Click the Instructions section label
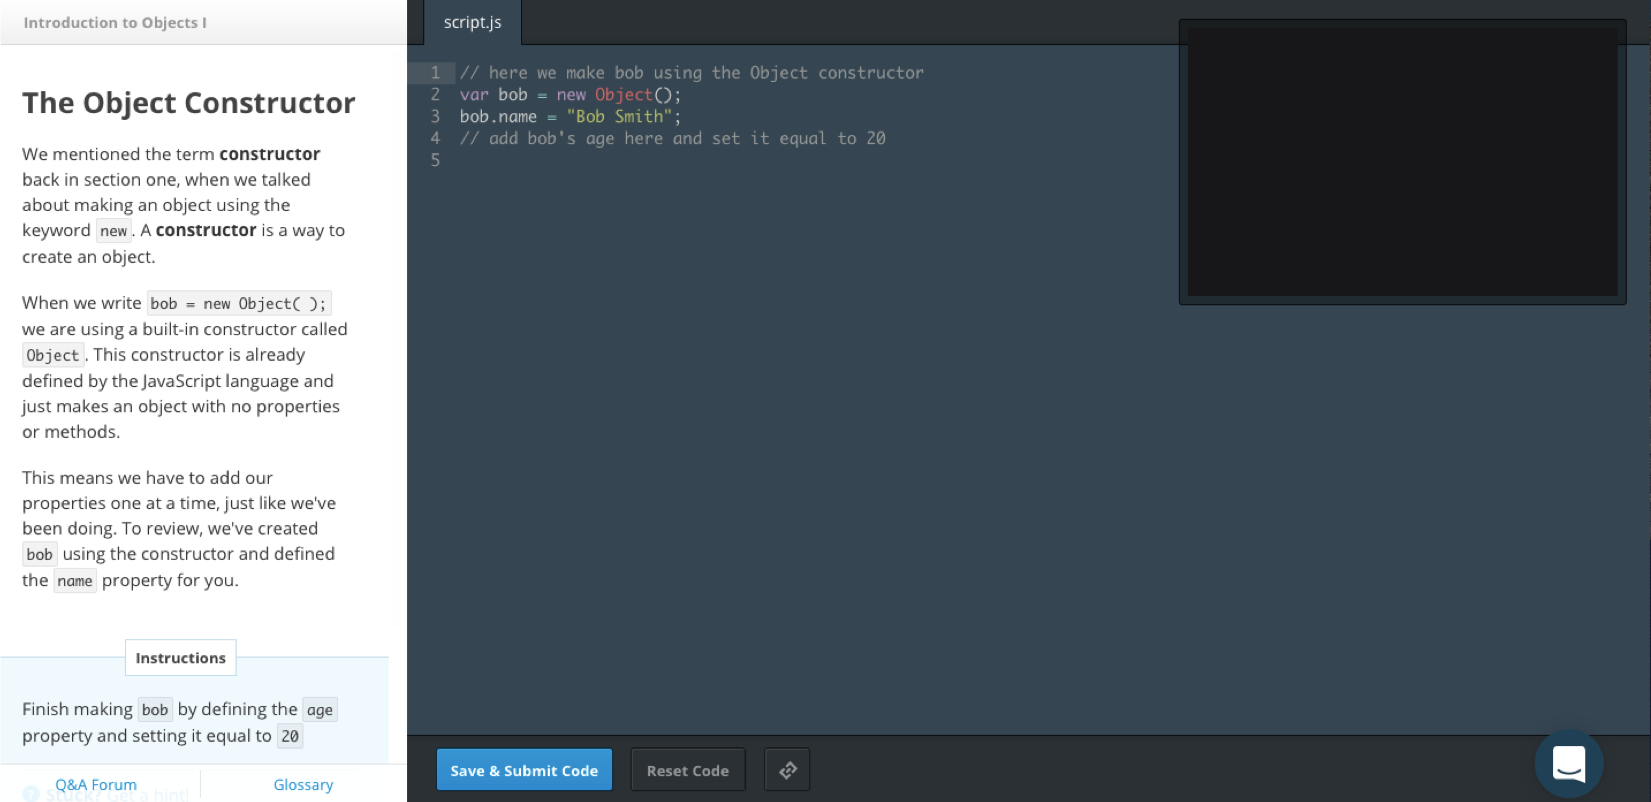The width and height of the screenshot is (1651, 802). [x=180, y=658]
